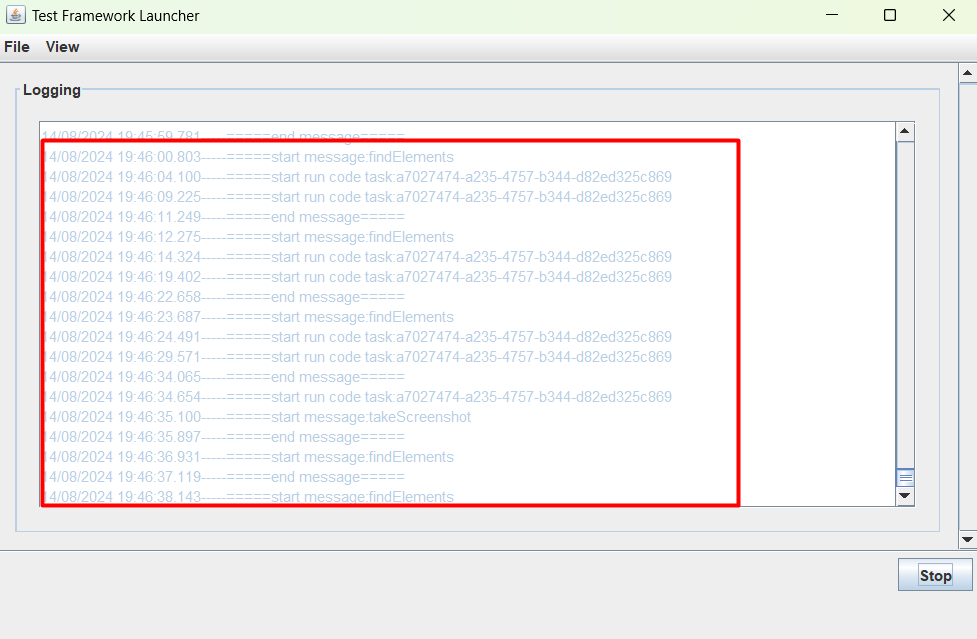Image resolution: width=977 pixels, height=639 pixels.
Task: Click the 'Test Framework Launcher' window title
Action: coord(116,16)
